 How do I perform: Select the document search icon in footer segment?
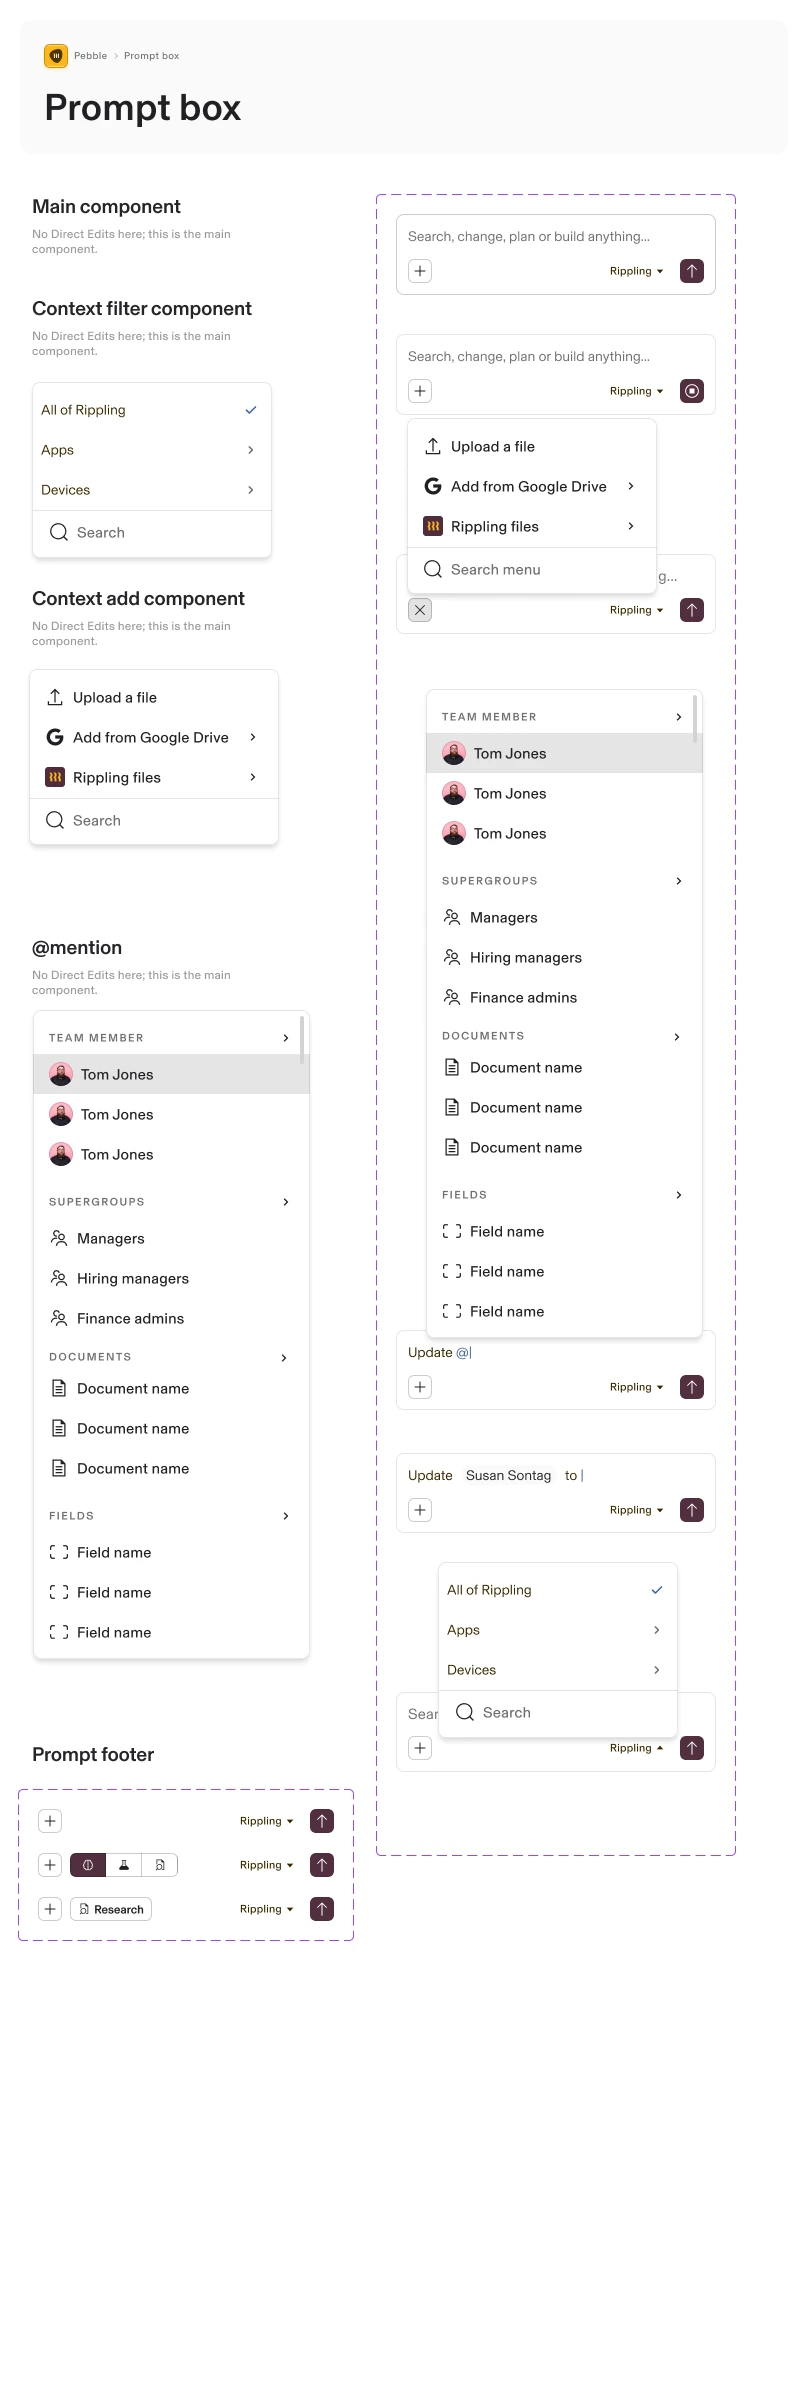[x=160, y=1865]
